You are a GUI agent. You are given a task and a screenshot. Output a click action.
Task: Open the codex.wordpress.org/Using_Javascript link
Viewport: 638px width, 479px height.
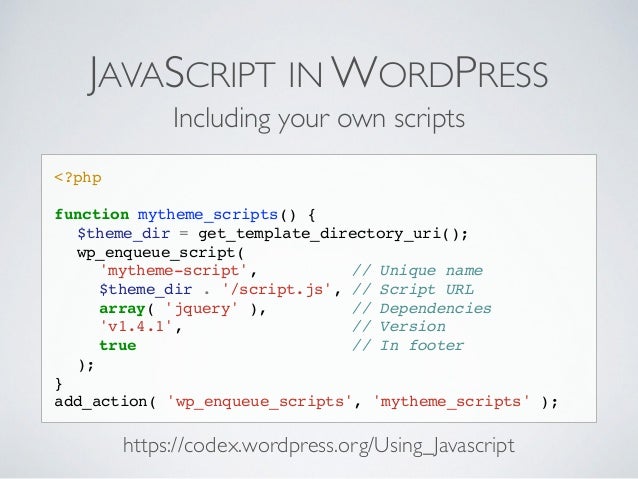point(319,446)
